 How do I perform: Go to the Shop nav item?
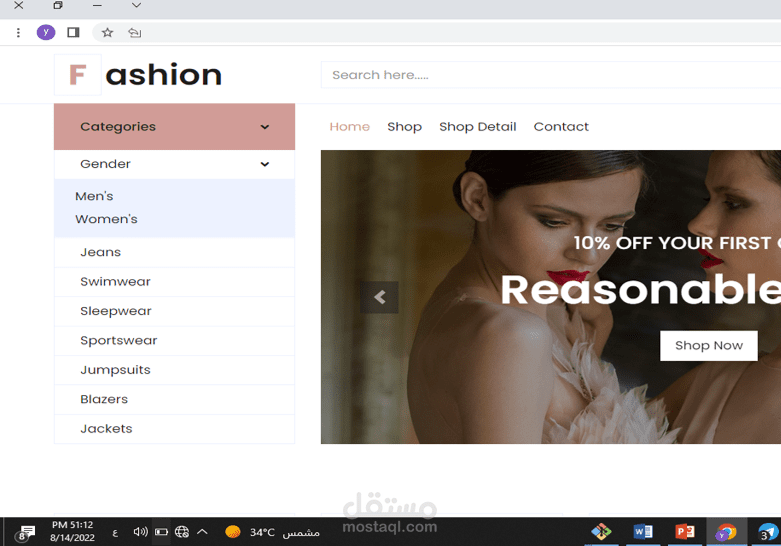(404, 127)
